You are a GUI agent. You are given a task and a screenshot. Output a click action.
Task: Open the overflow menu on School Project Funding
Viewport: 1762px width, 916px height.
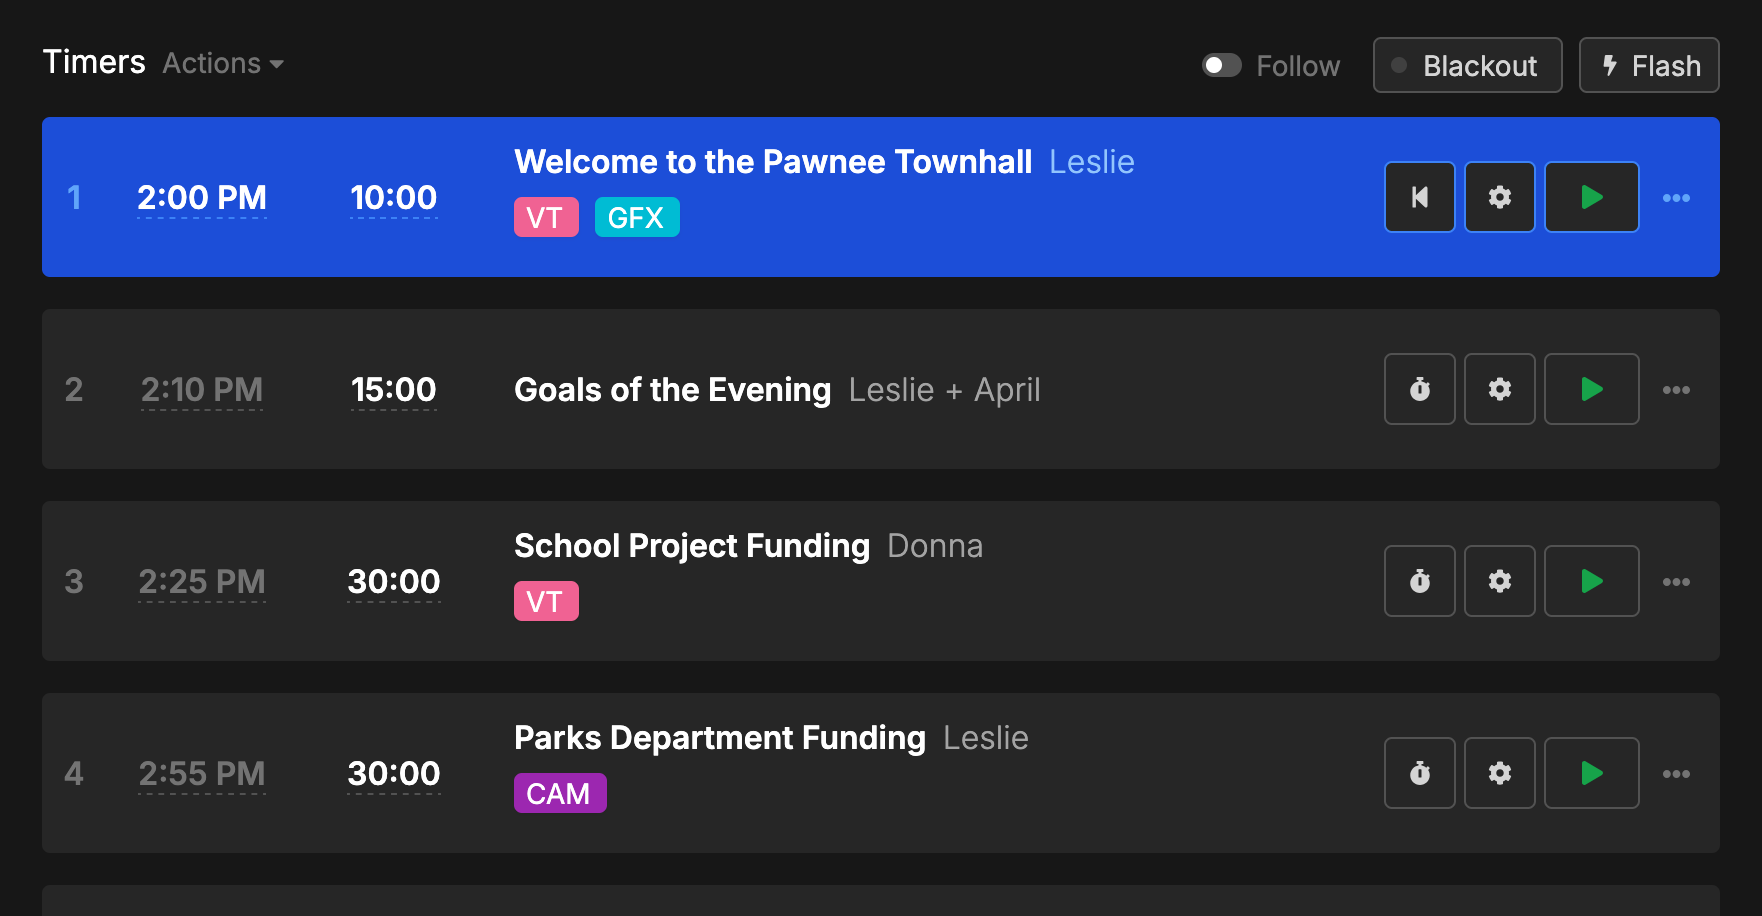(1677, 581)
